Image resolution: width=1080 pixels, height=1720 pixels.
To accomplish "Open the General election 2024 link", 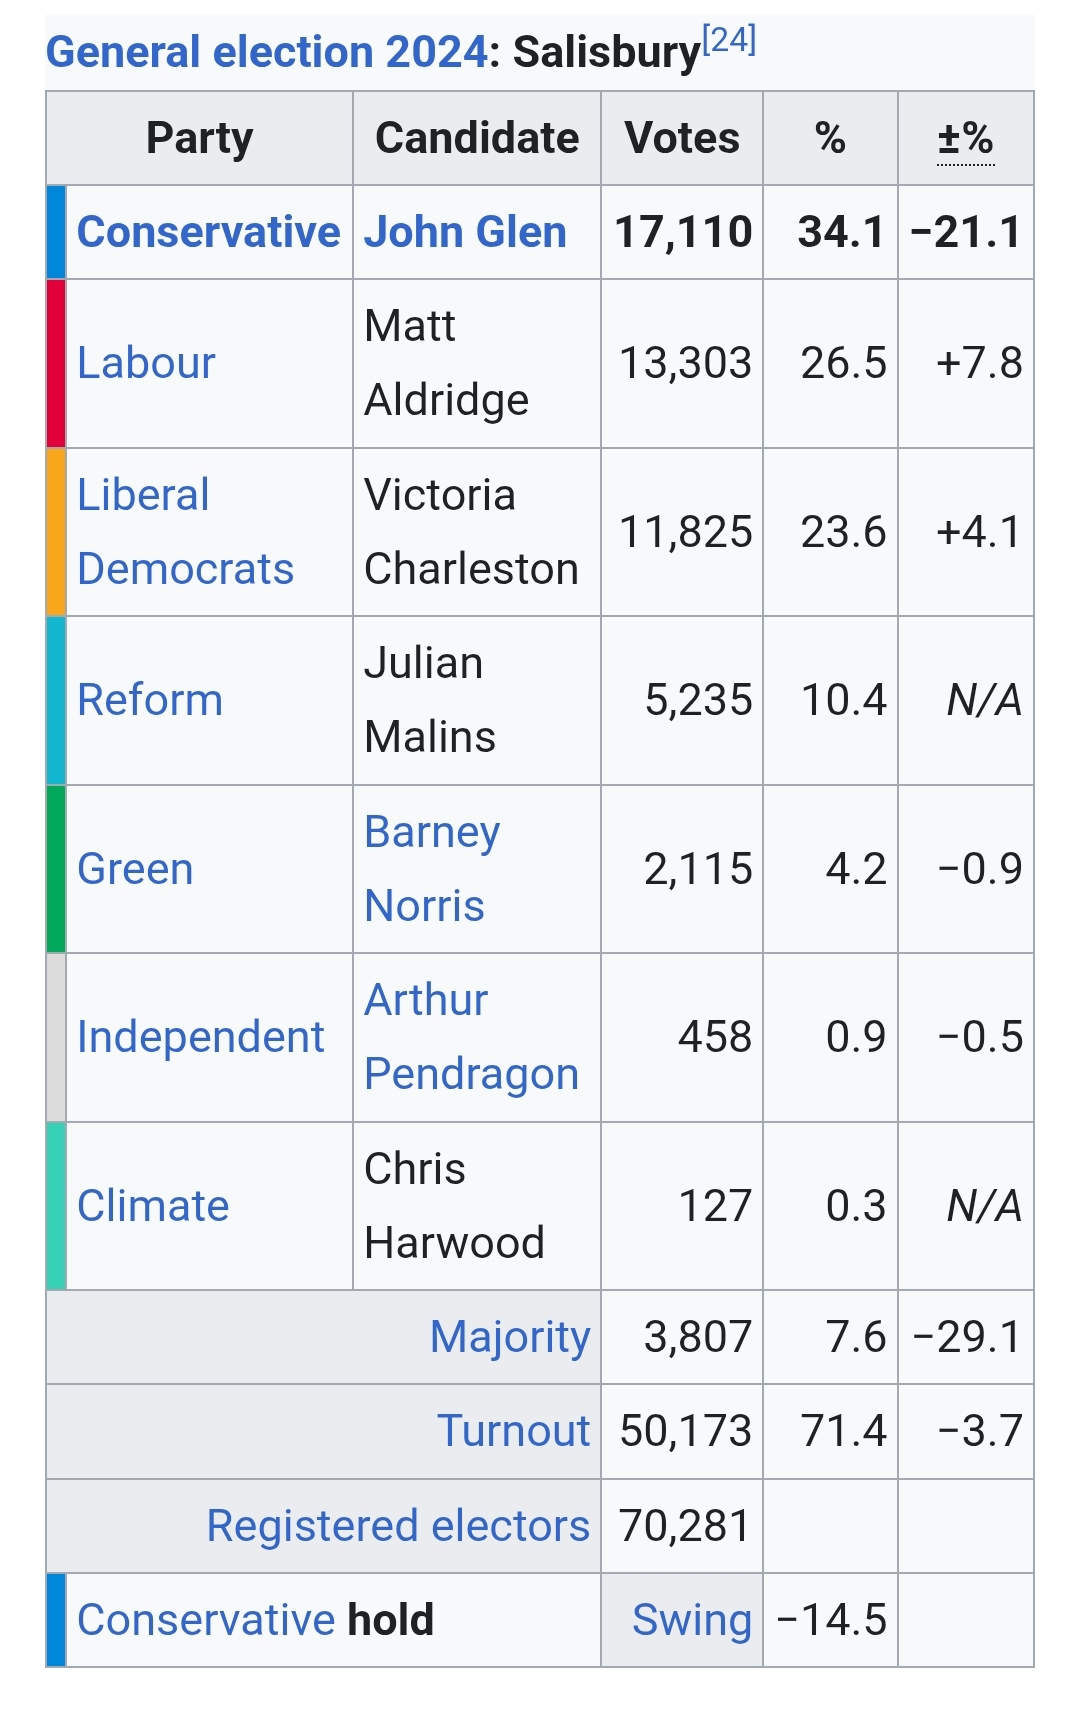I will [x=266, y=52].
